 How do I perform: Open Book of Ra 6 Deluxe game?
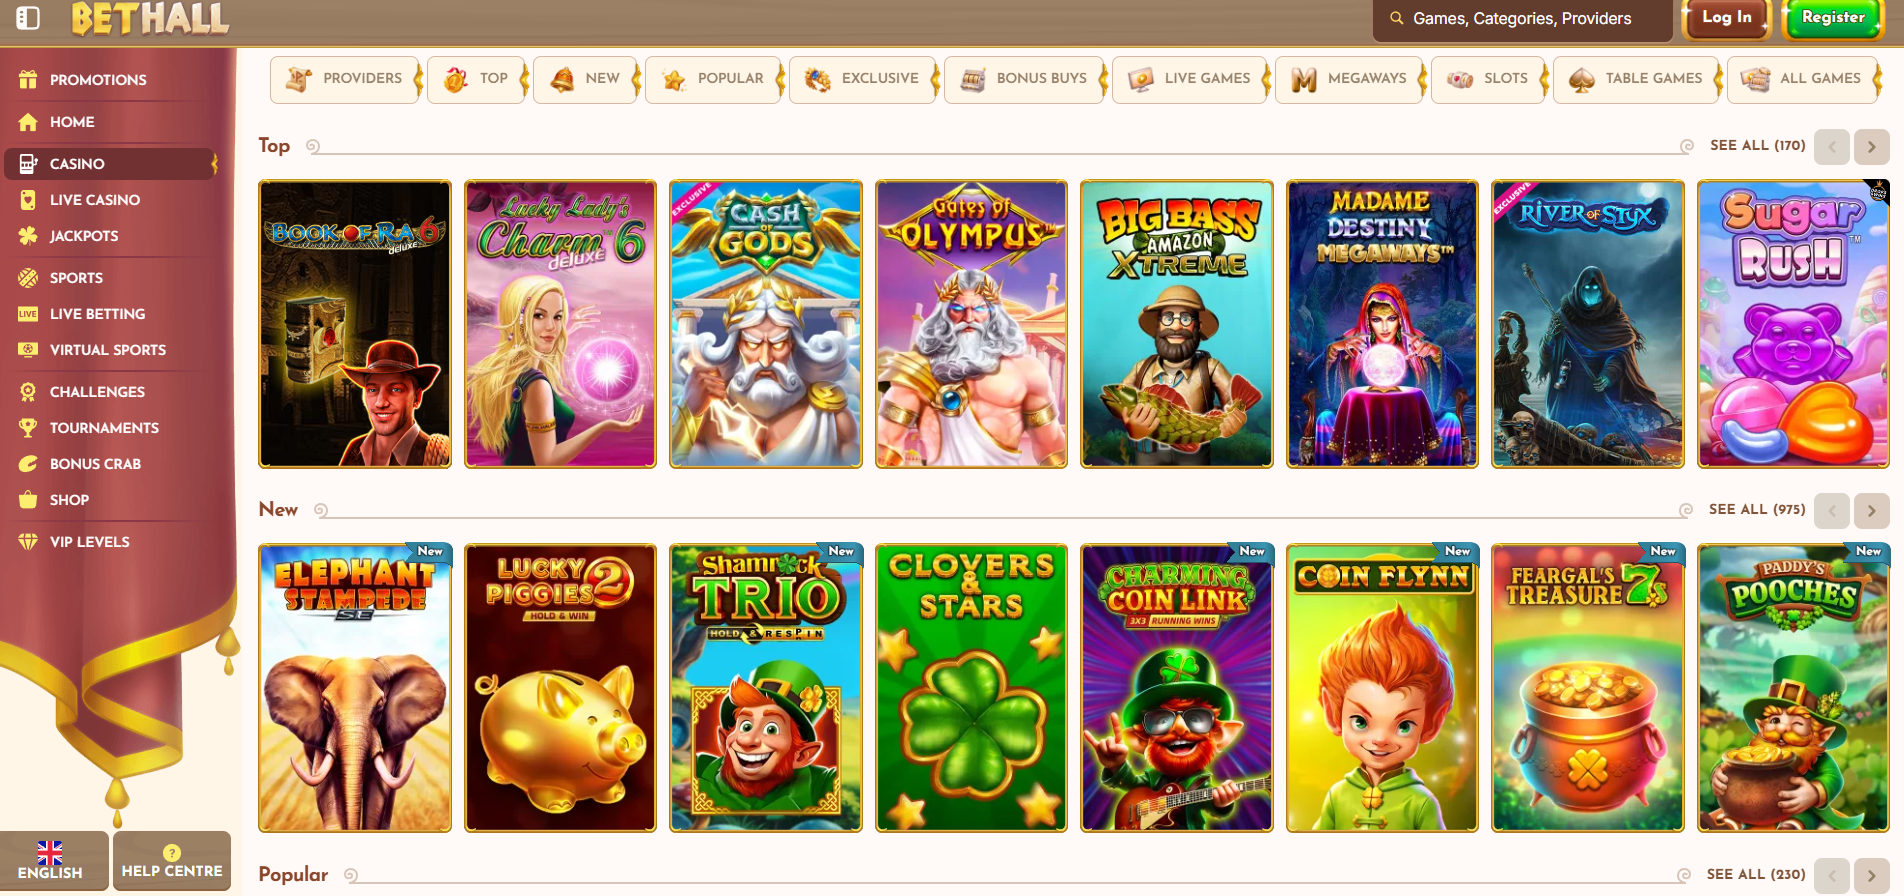click(355, 324)
